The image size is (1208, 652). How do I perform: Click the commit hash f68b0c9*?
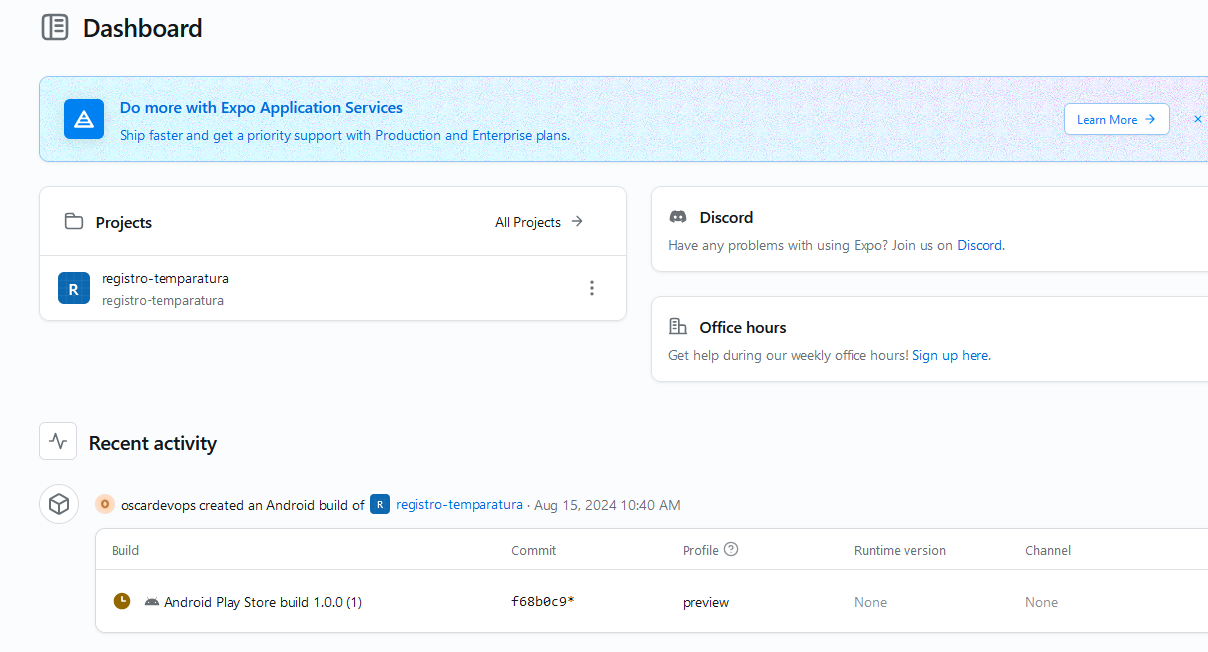click(x=543, y=602)
